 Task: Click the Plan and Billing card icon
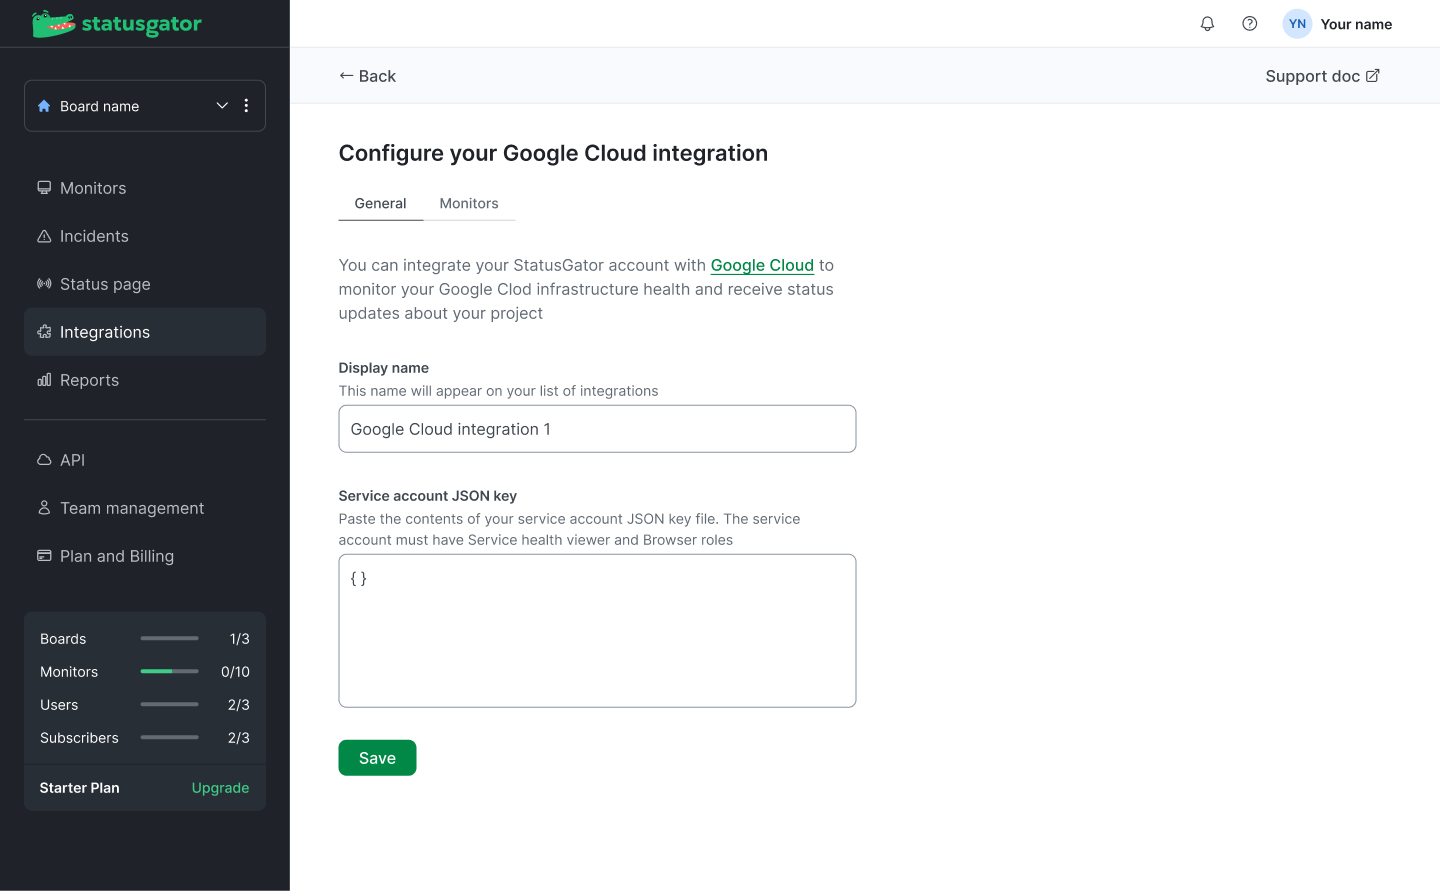(x=44, y=556)
